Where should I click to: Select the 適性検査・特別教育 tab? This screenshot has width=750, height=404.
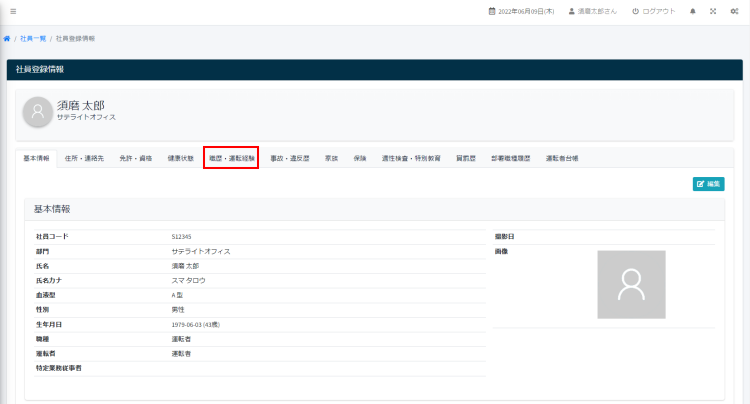pos(410,158)
